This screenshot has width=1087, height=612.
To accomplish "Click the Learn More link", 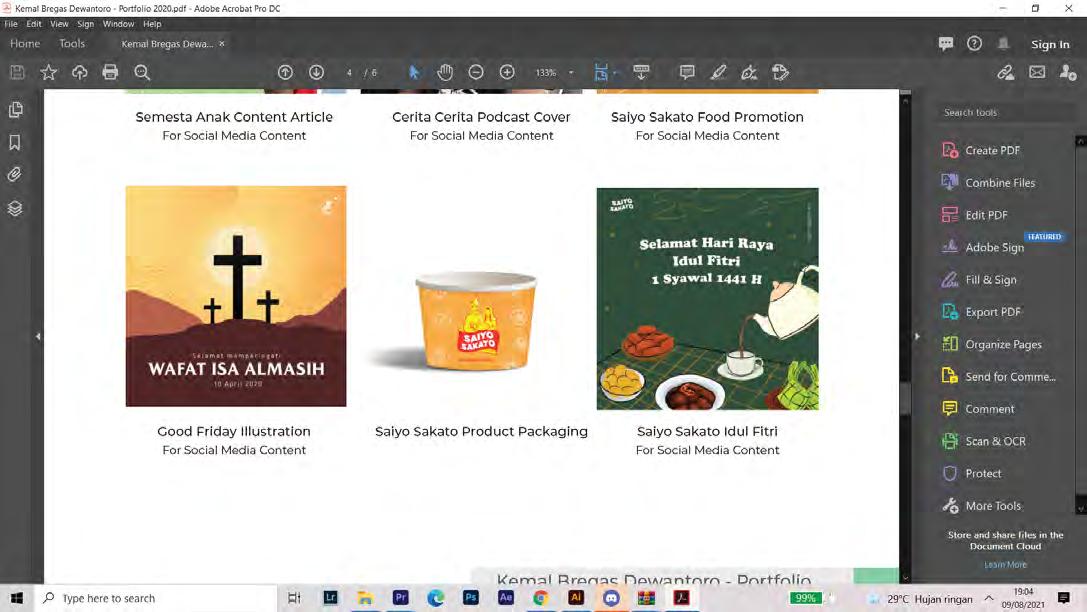I will pos(1005,565).
